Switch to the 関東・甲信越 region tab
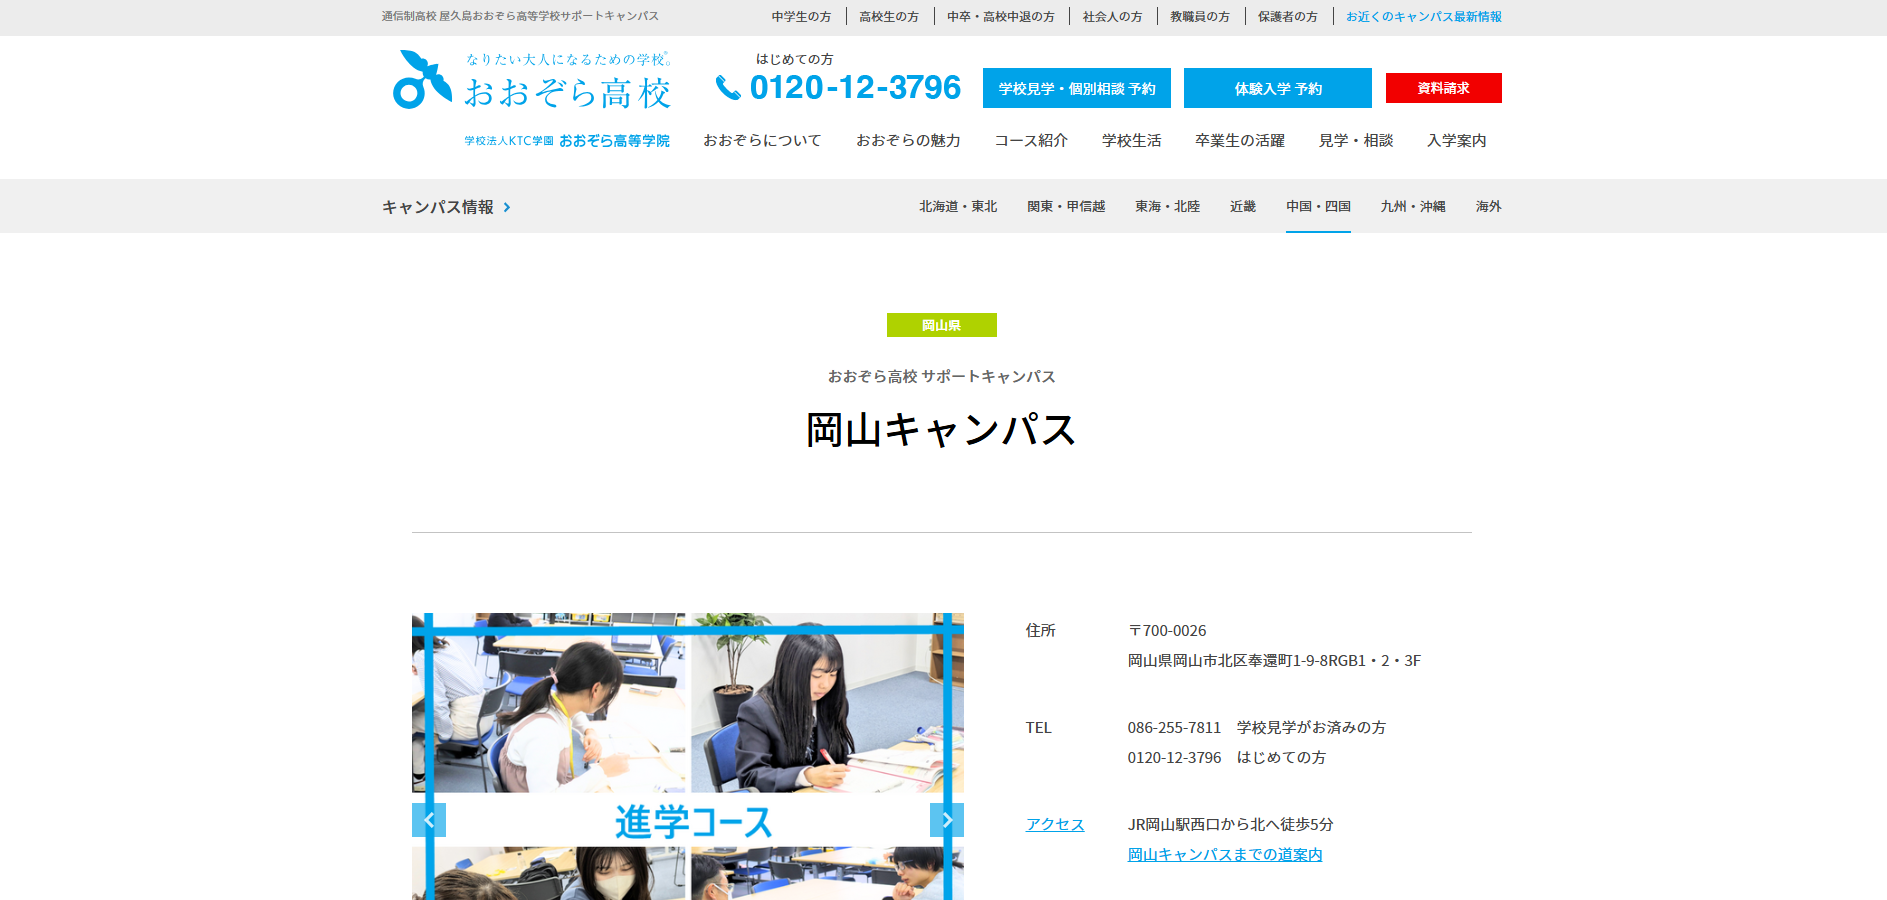This screenshot has height=900, width=1887. coord(1065,207)
